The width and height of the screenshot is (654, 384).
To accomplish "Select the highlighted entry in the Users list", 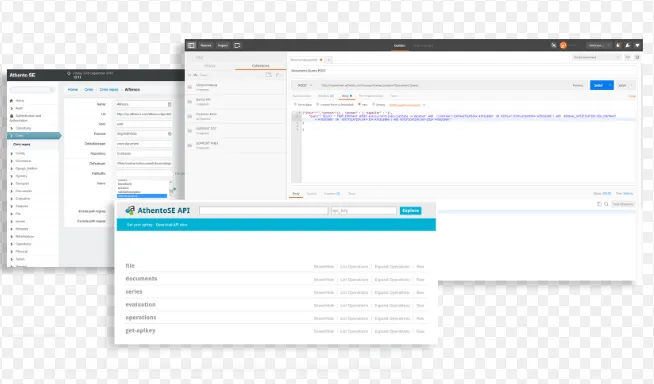I will pyautogui.click(x=142, y=196).
